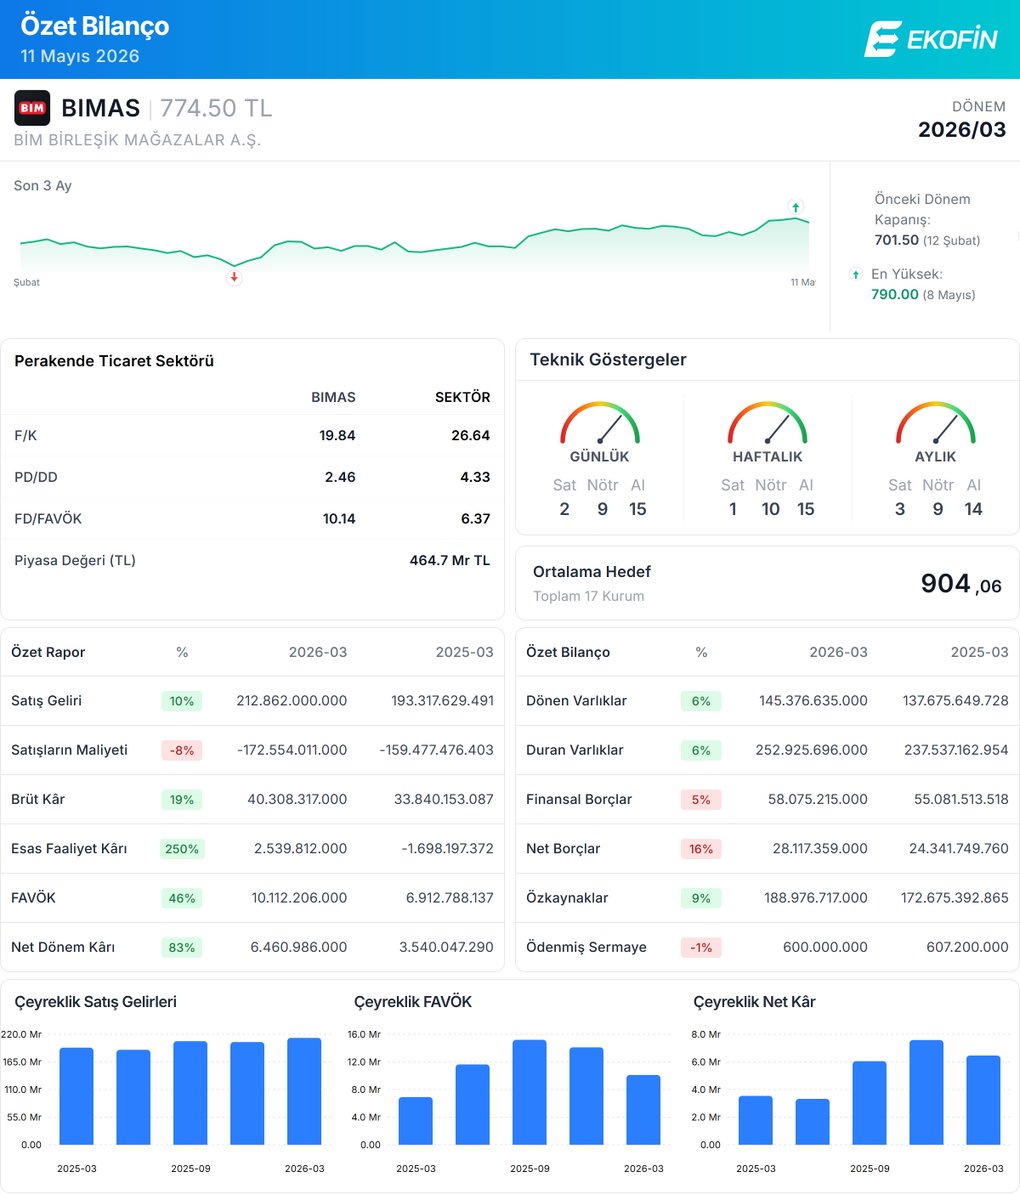Click the three-month price line chart
This screenshot has width=1020, height=1200.
click(415, 245)
